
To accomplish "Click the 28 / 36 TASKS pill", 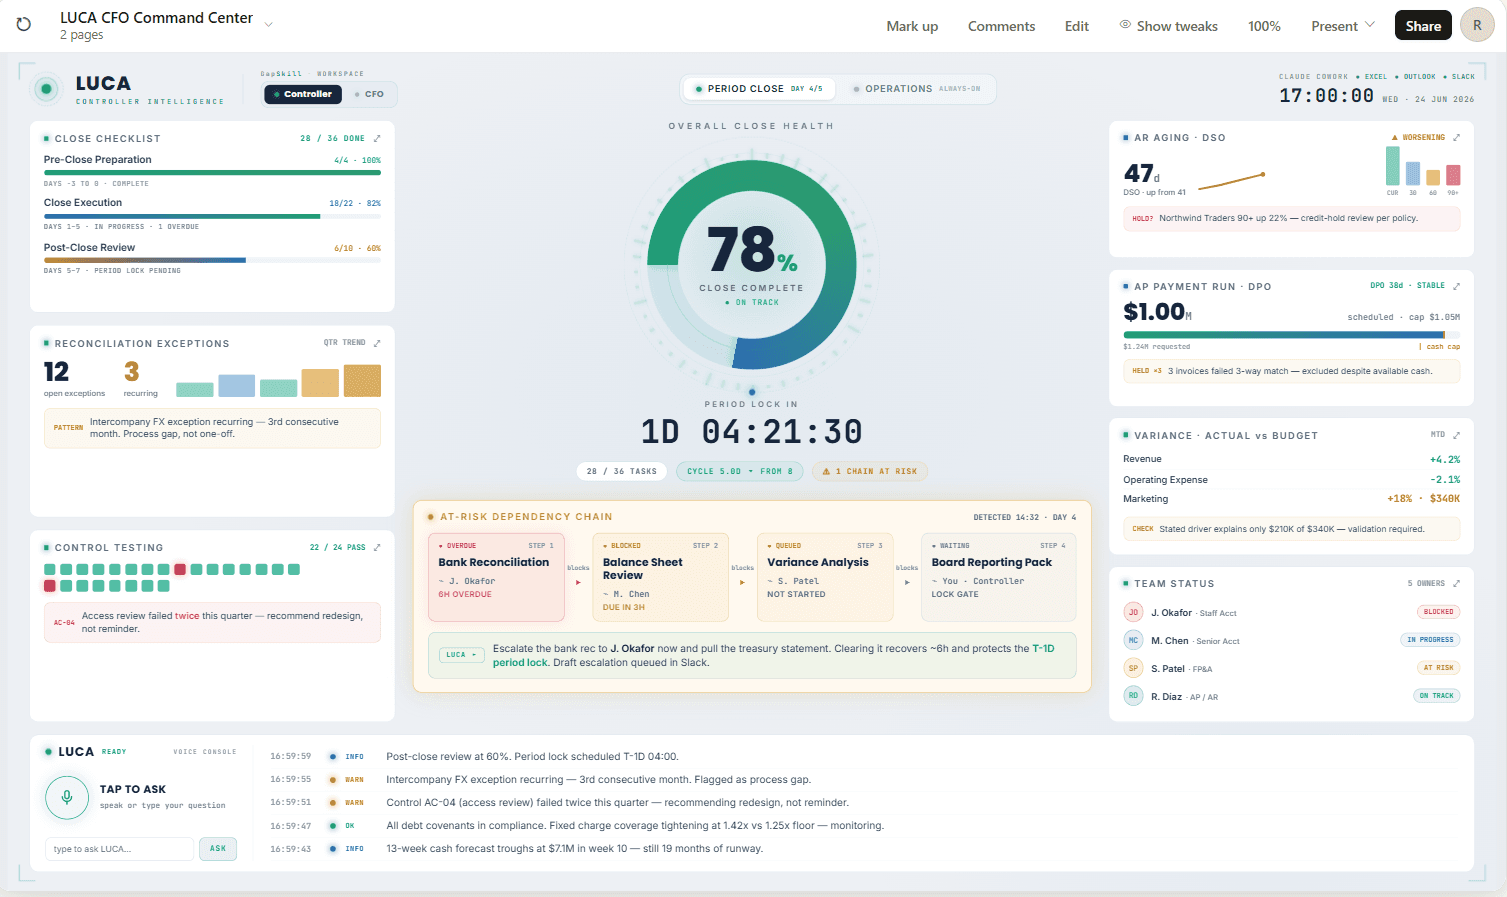I will click(622, 471).
